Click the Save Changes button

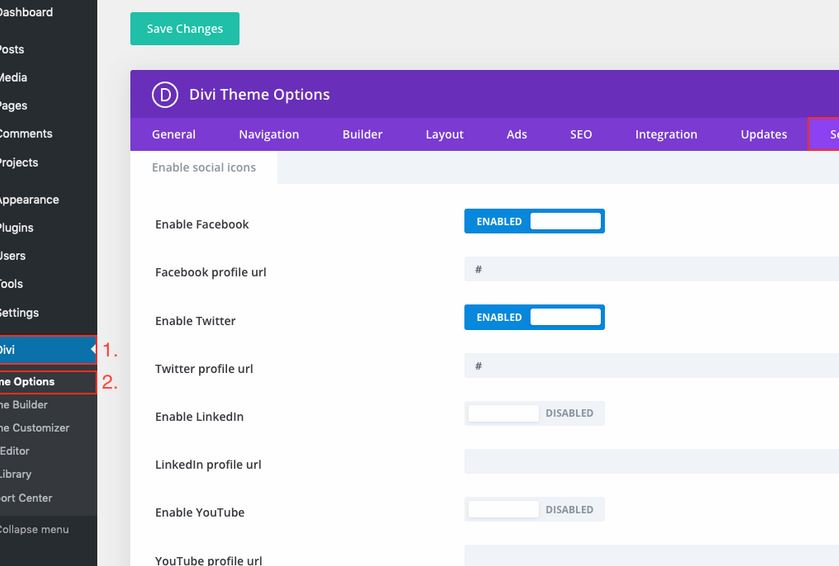(185, 29)
